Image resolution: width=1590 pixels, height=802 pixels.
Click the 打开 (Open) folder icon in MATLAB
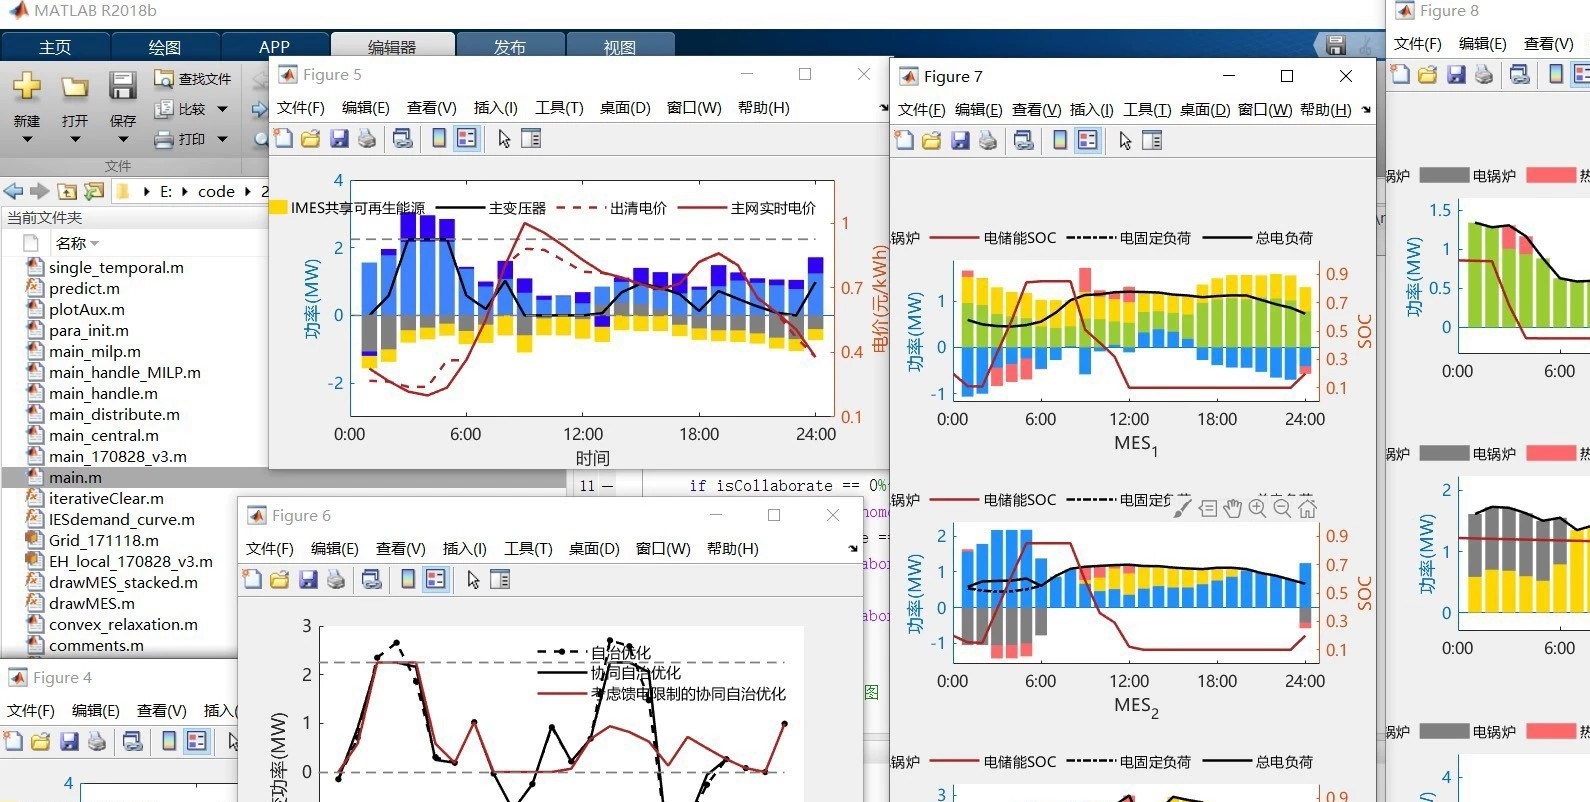74,87
